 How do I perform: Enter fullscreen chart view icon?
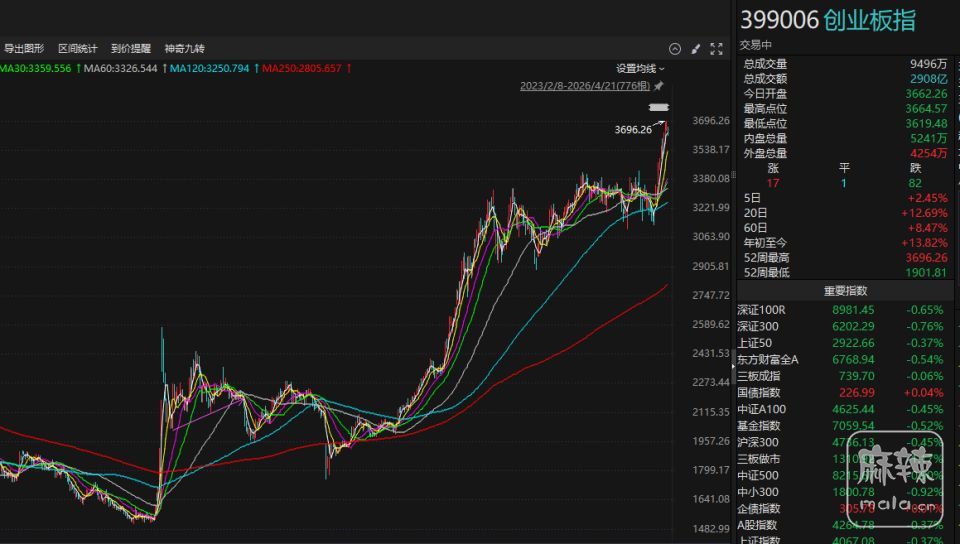pyautogui.click(x=716, y=48)
